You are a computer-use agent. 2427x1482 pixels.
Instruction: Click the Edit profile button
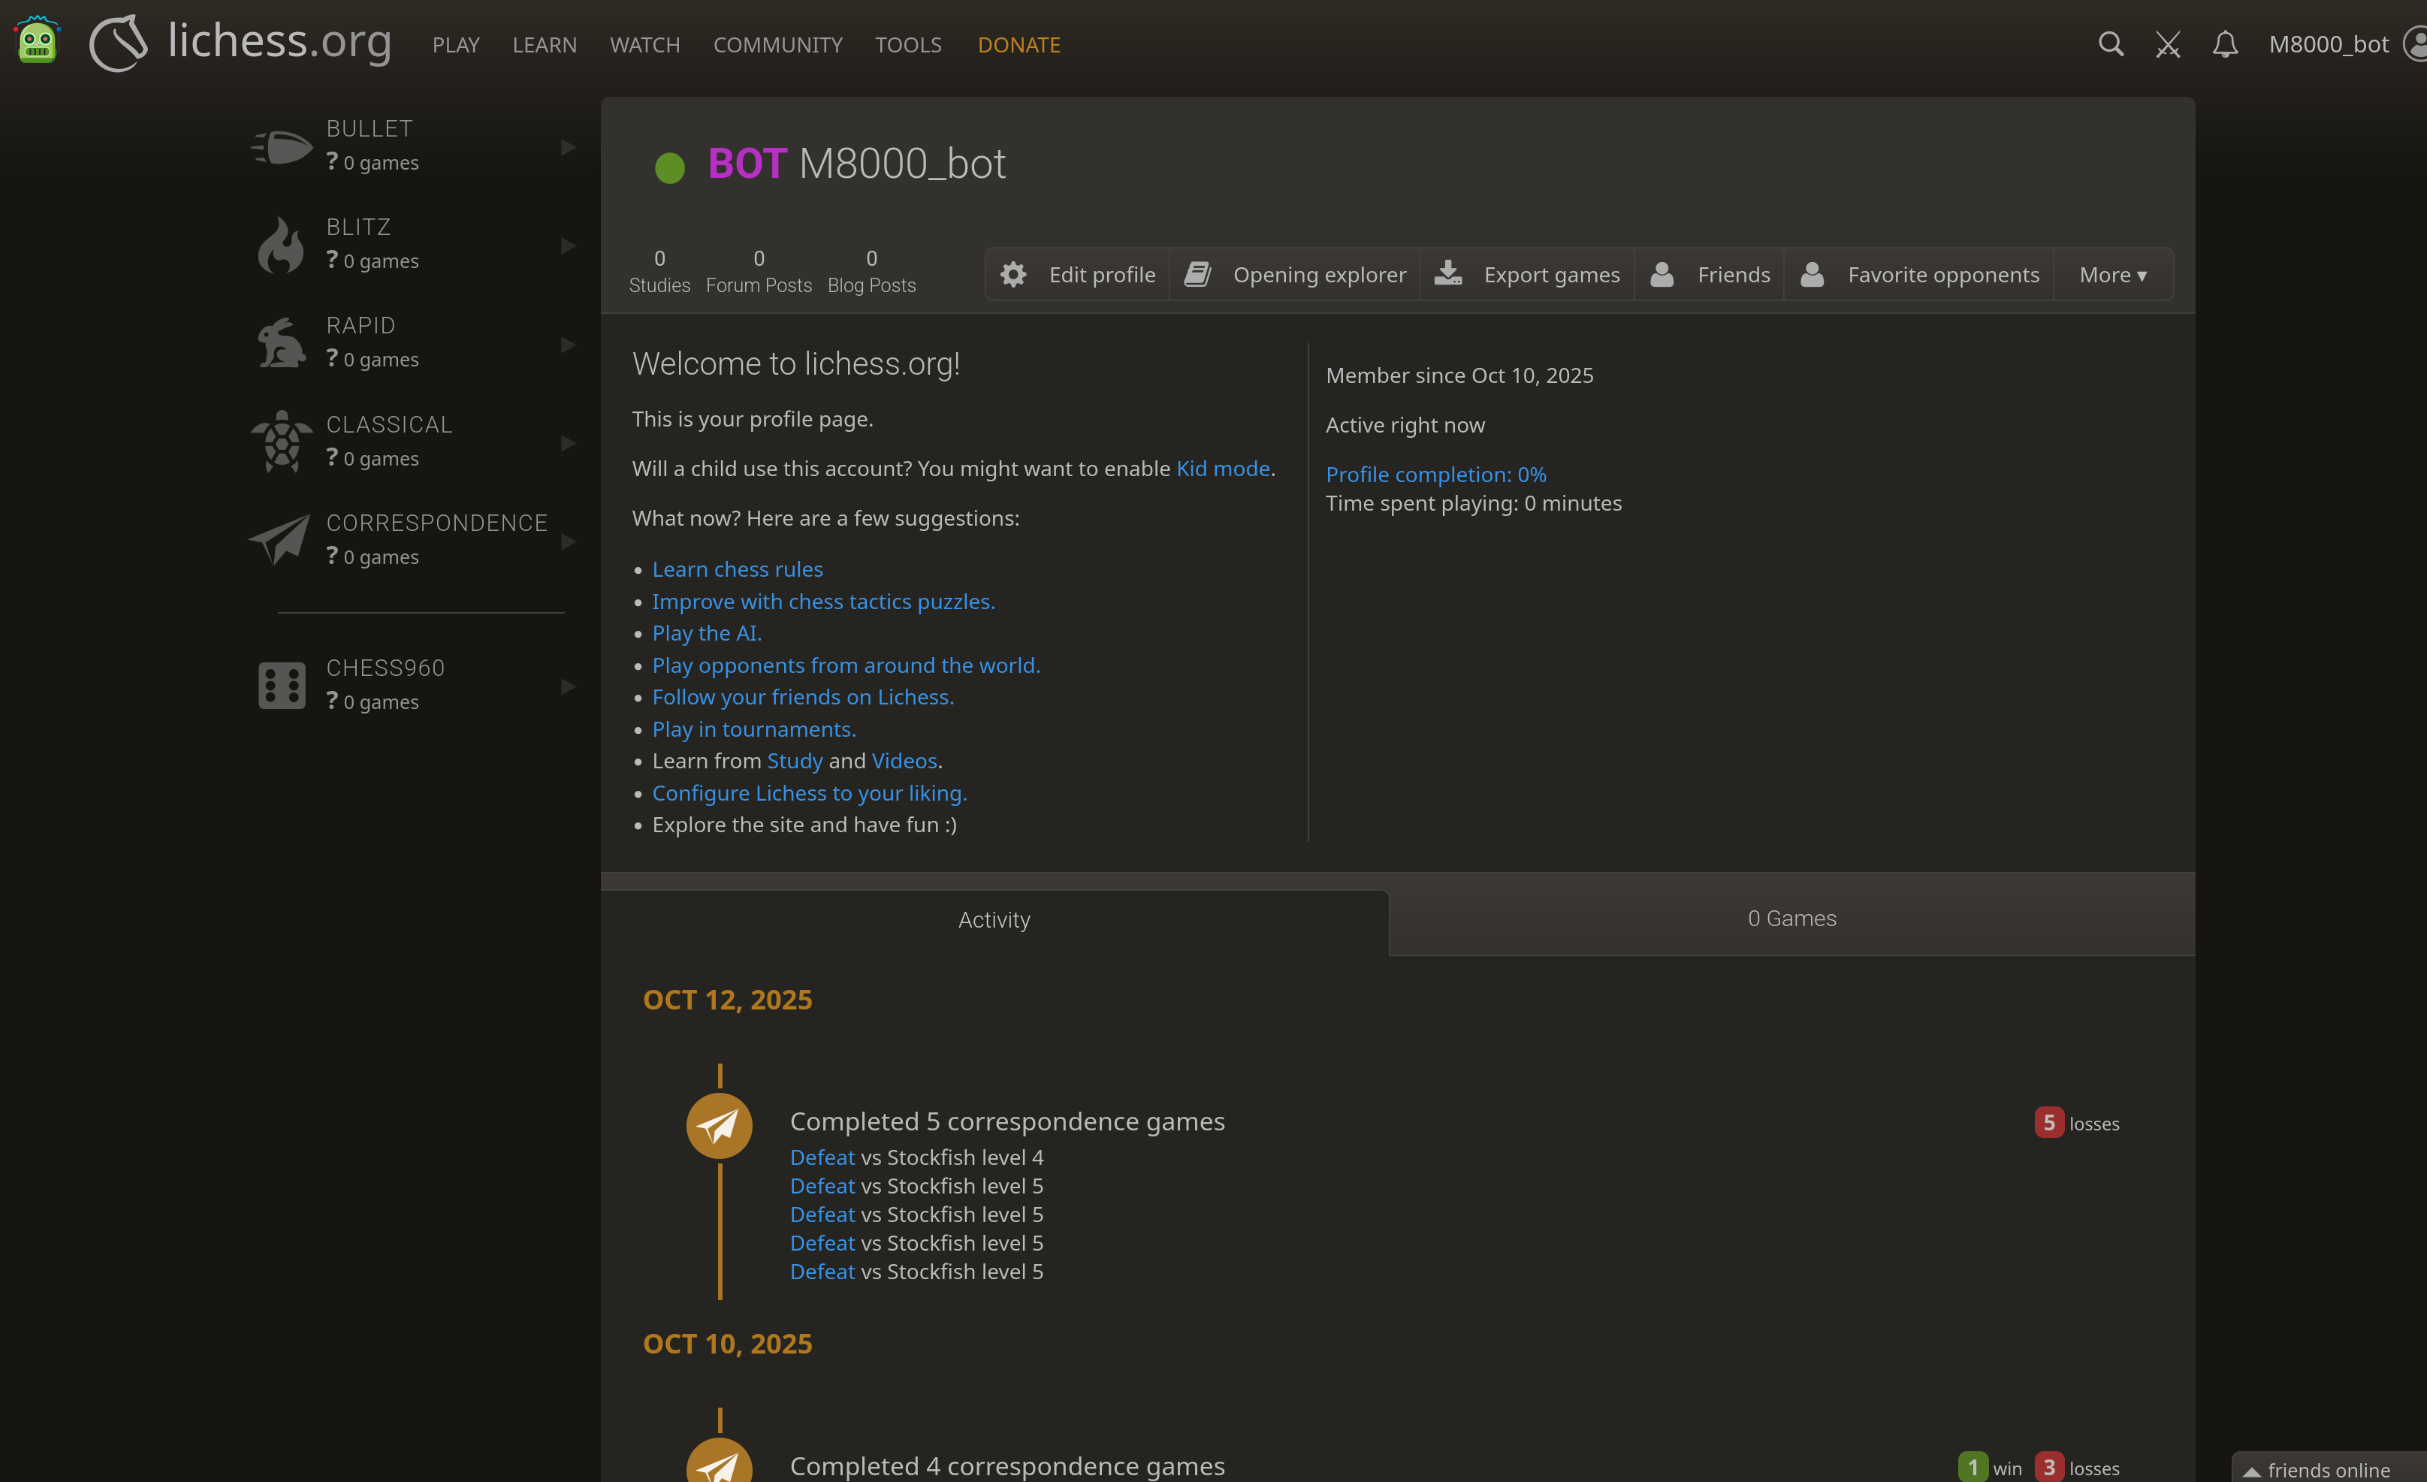pos(1078,275)
